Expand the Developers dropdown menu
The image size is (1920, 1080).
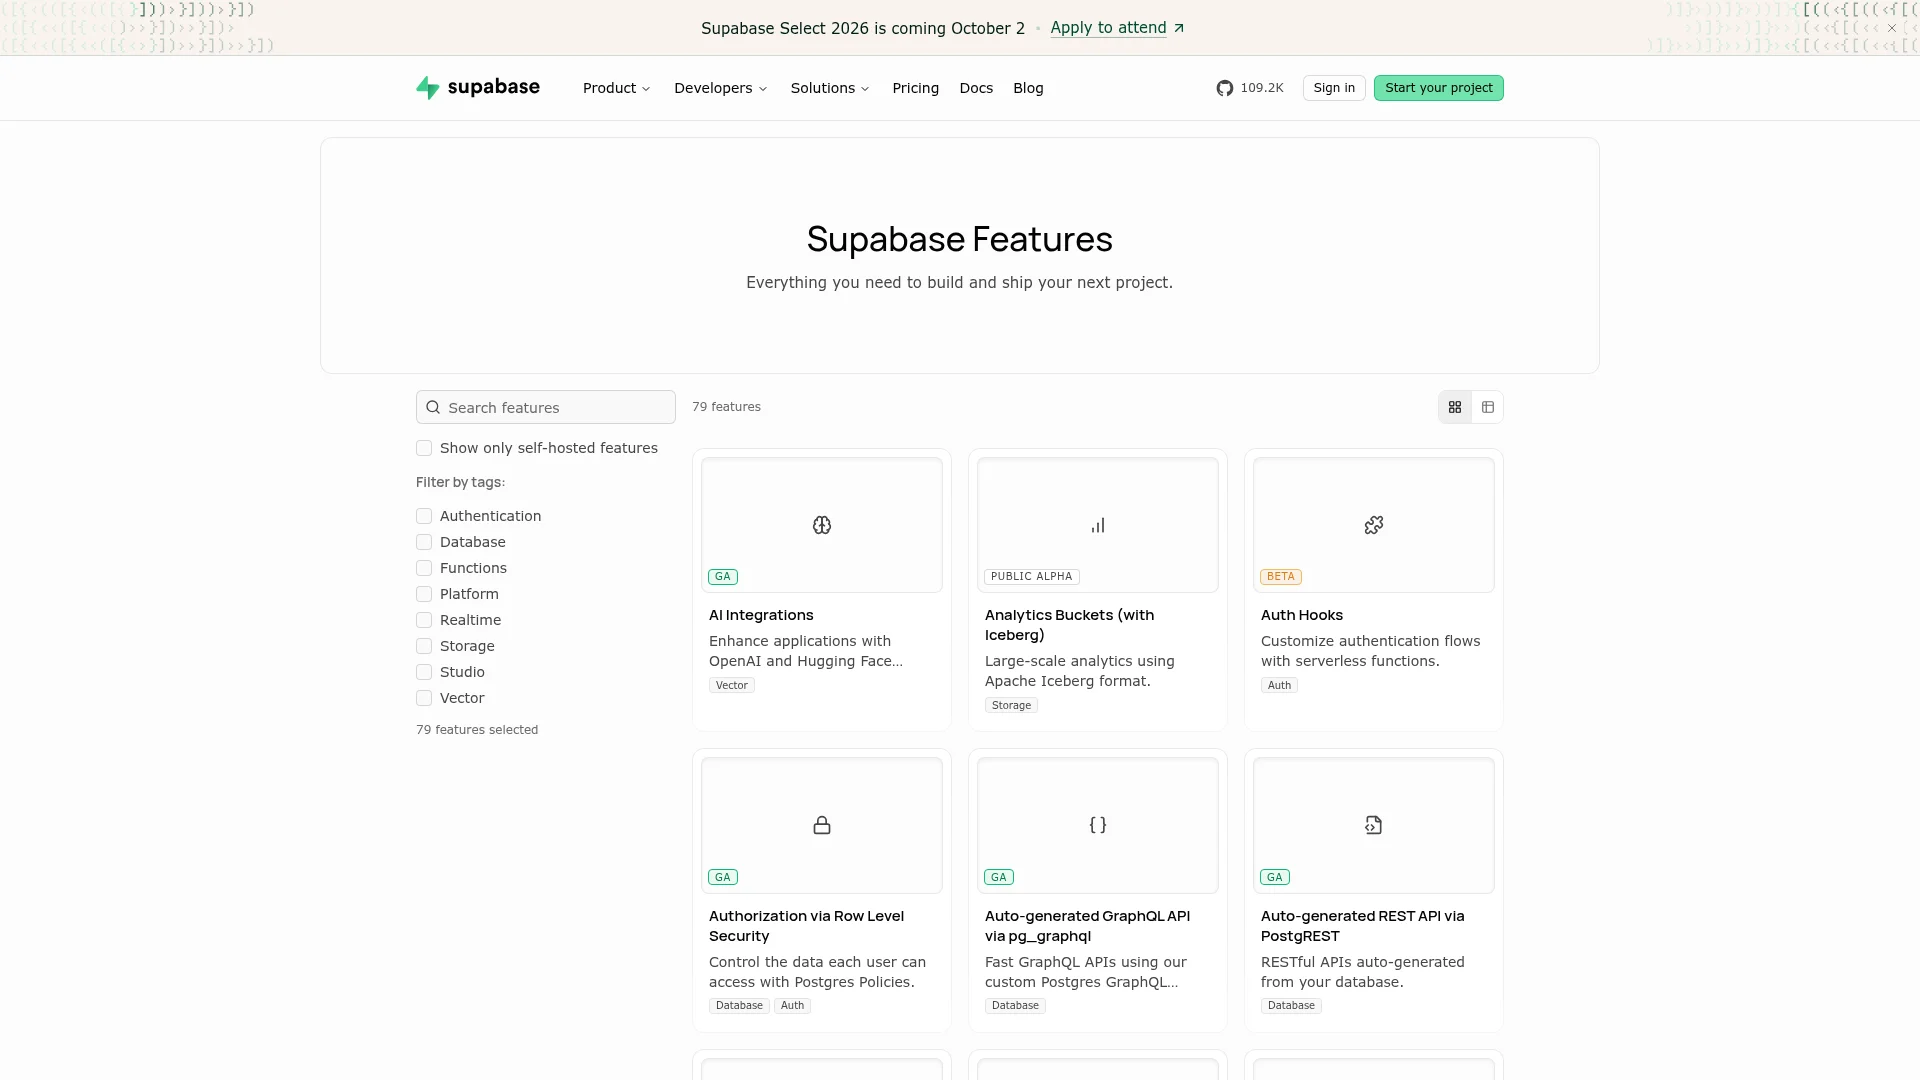click(721, 88)
